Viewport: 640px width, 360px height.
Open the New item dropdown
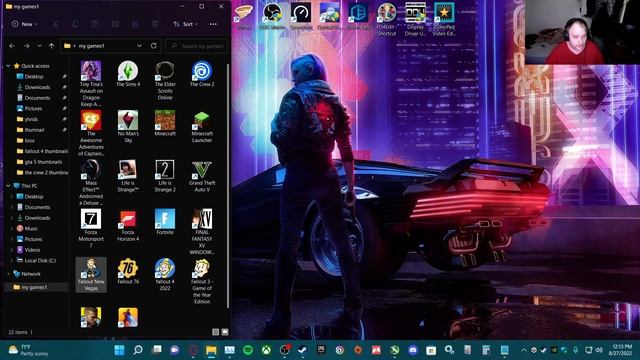point(24,24)
